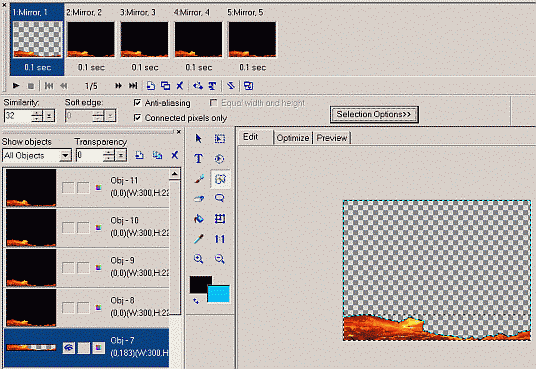Adjust Transparency value with spinner arrows

coord(109,156)
